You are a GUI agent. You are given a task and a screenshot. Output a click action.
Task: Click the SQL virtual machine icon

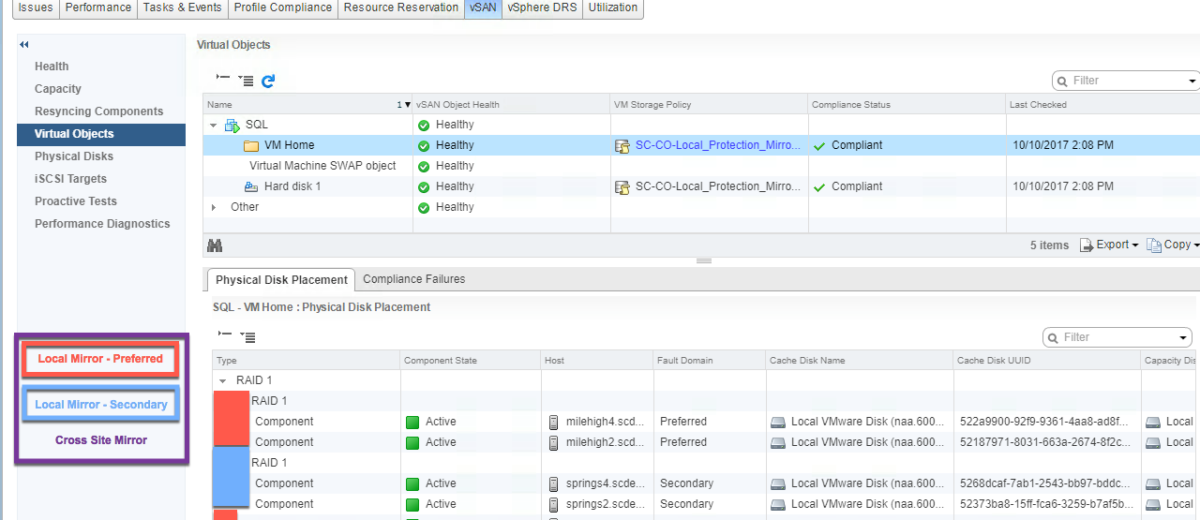tap(232, 125)
